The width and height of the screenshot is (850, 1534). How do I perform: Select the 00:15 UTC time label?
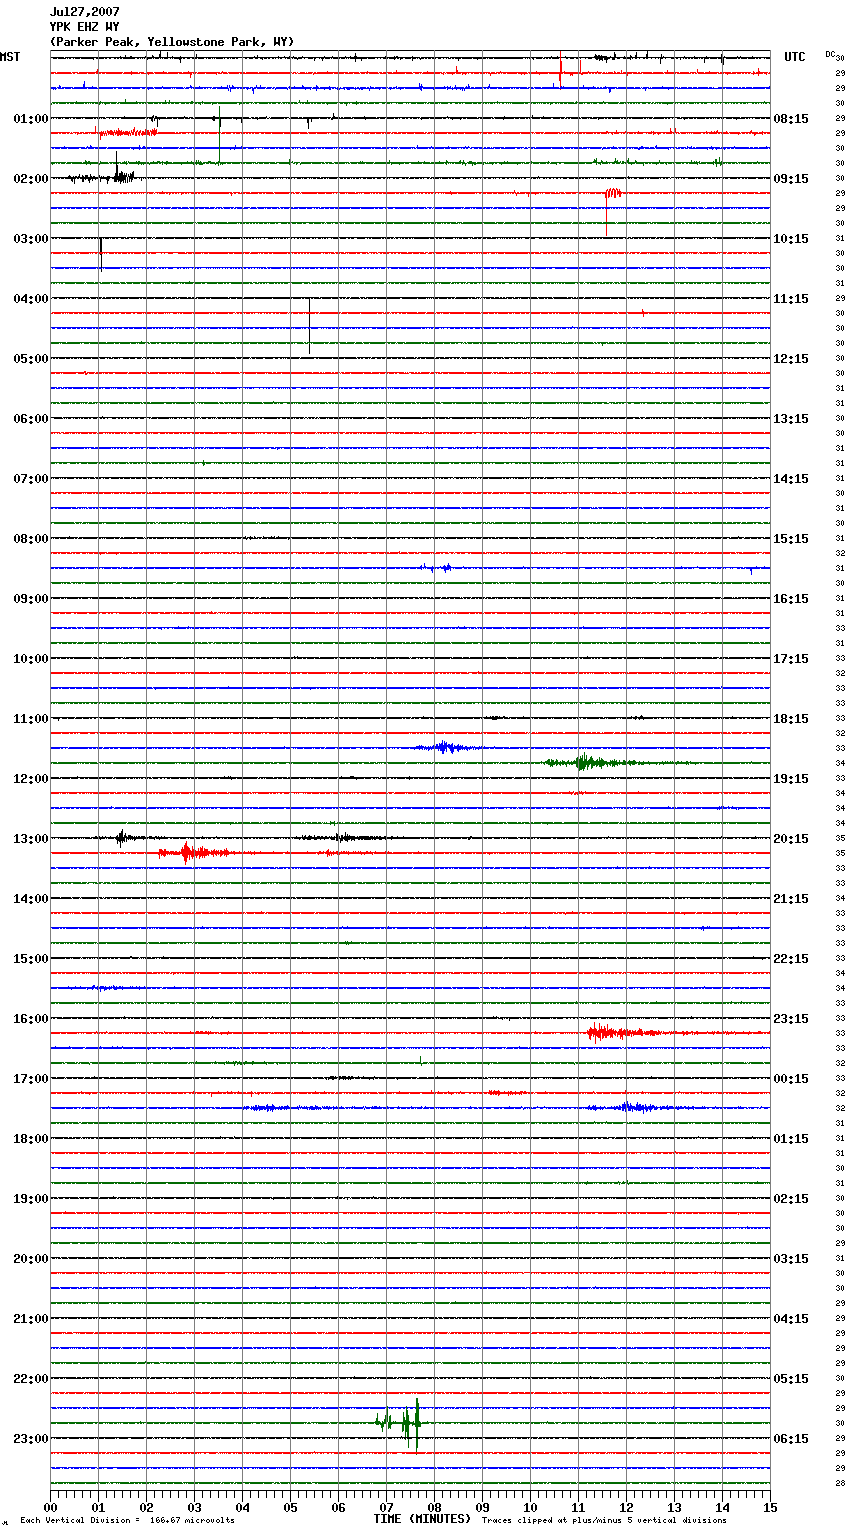tap(791, 1079)
